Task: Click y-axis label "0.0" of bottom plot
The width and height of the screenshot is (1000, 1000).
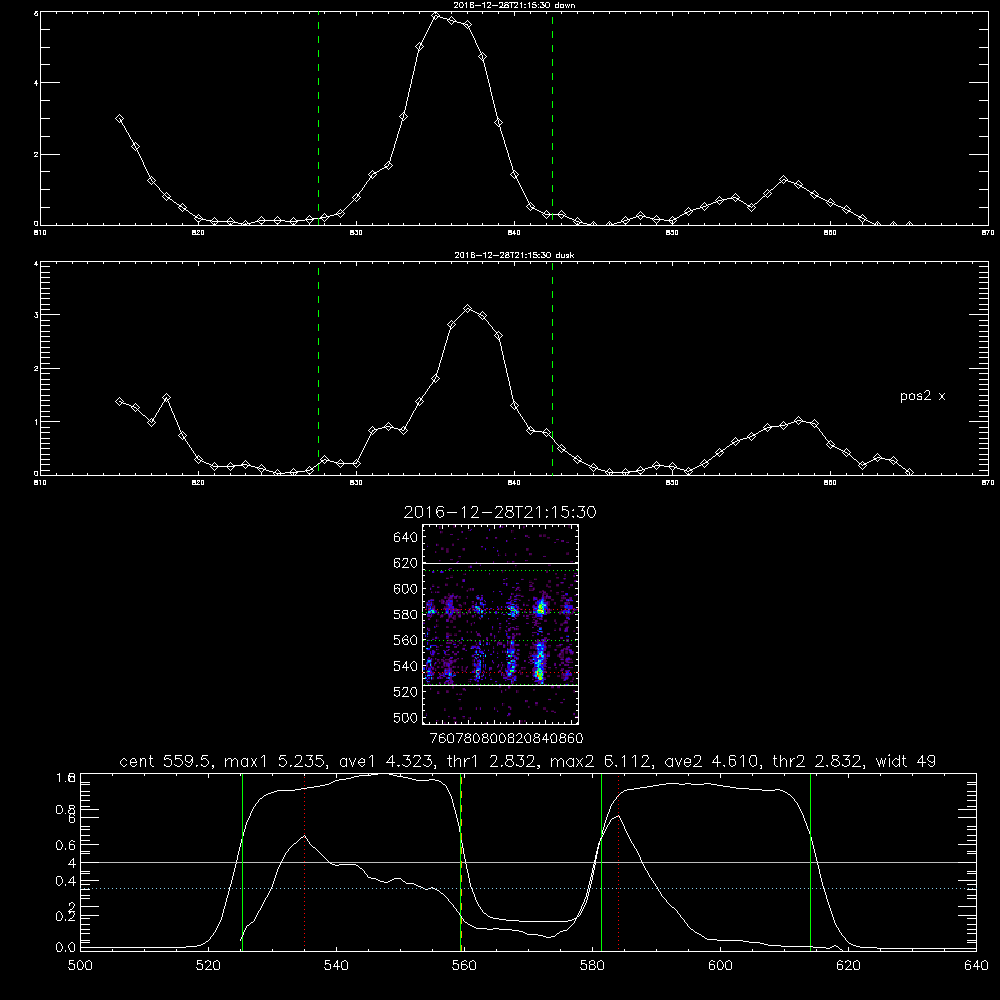Action: (65, 948)
